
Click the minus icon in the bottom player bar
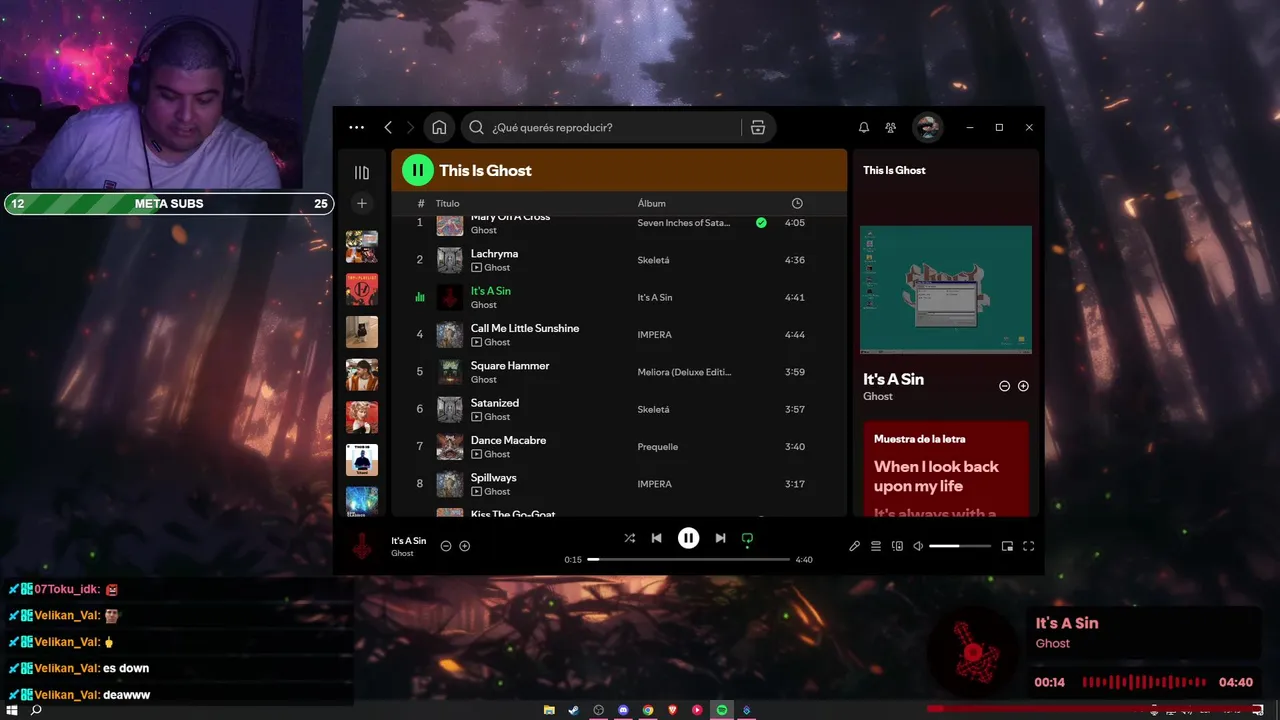click(x=446, y=546)
